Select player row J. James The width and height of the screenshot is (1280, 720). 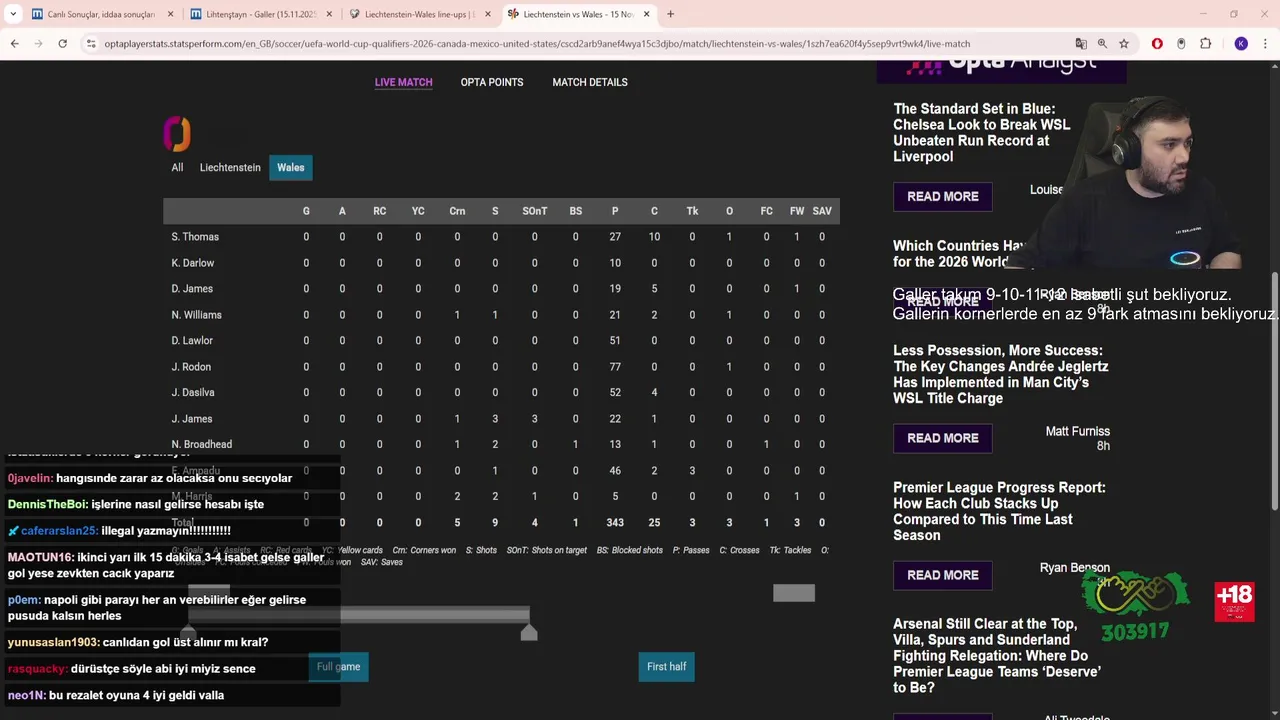501,419
